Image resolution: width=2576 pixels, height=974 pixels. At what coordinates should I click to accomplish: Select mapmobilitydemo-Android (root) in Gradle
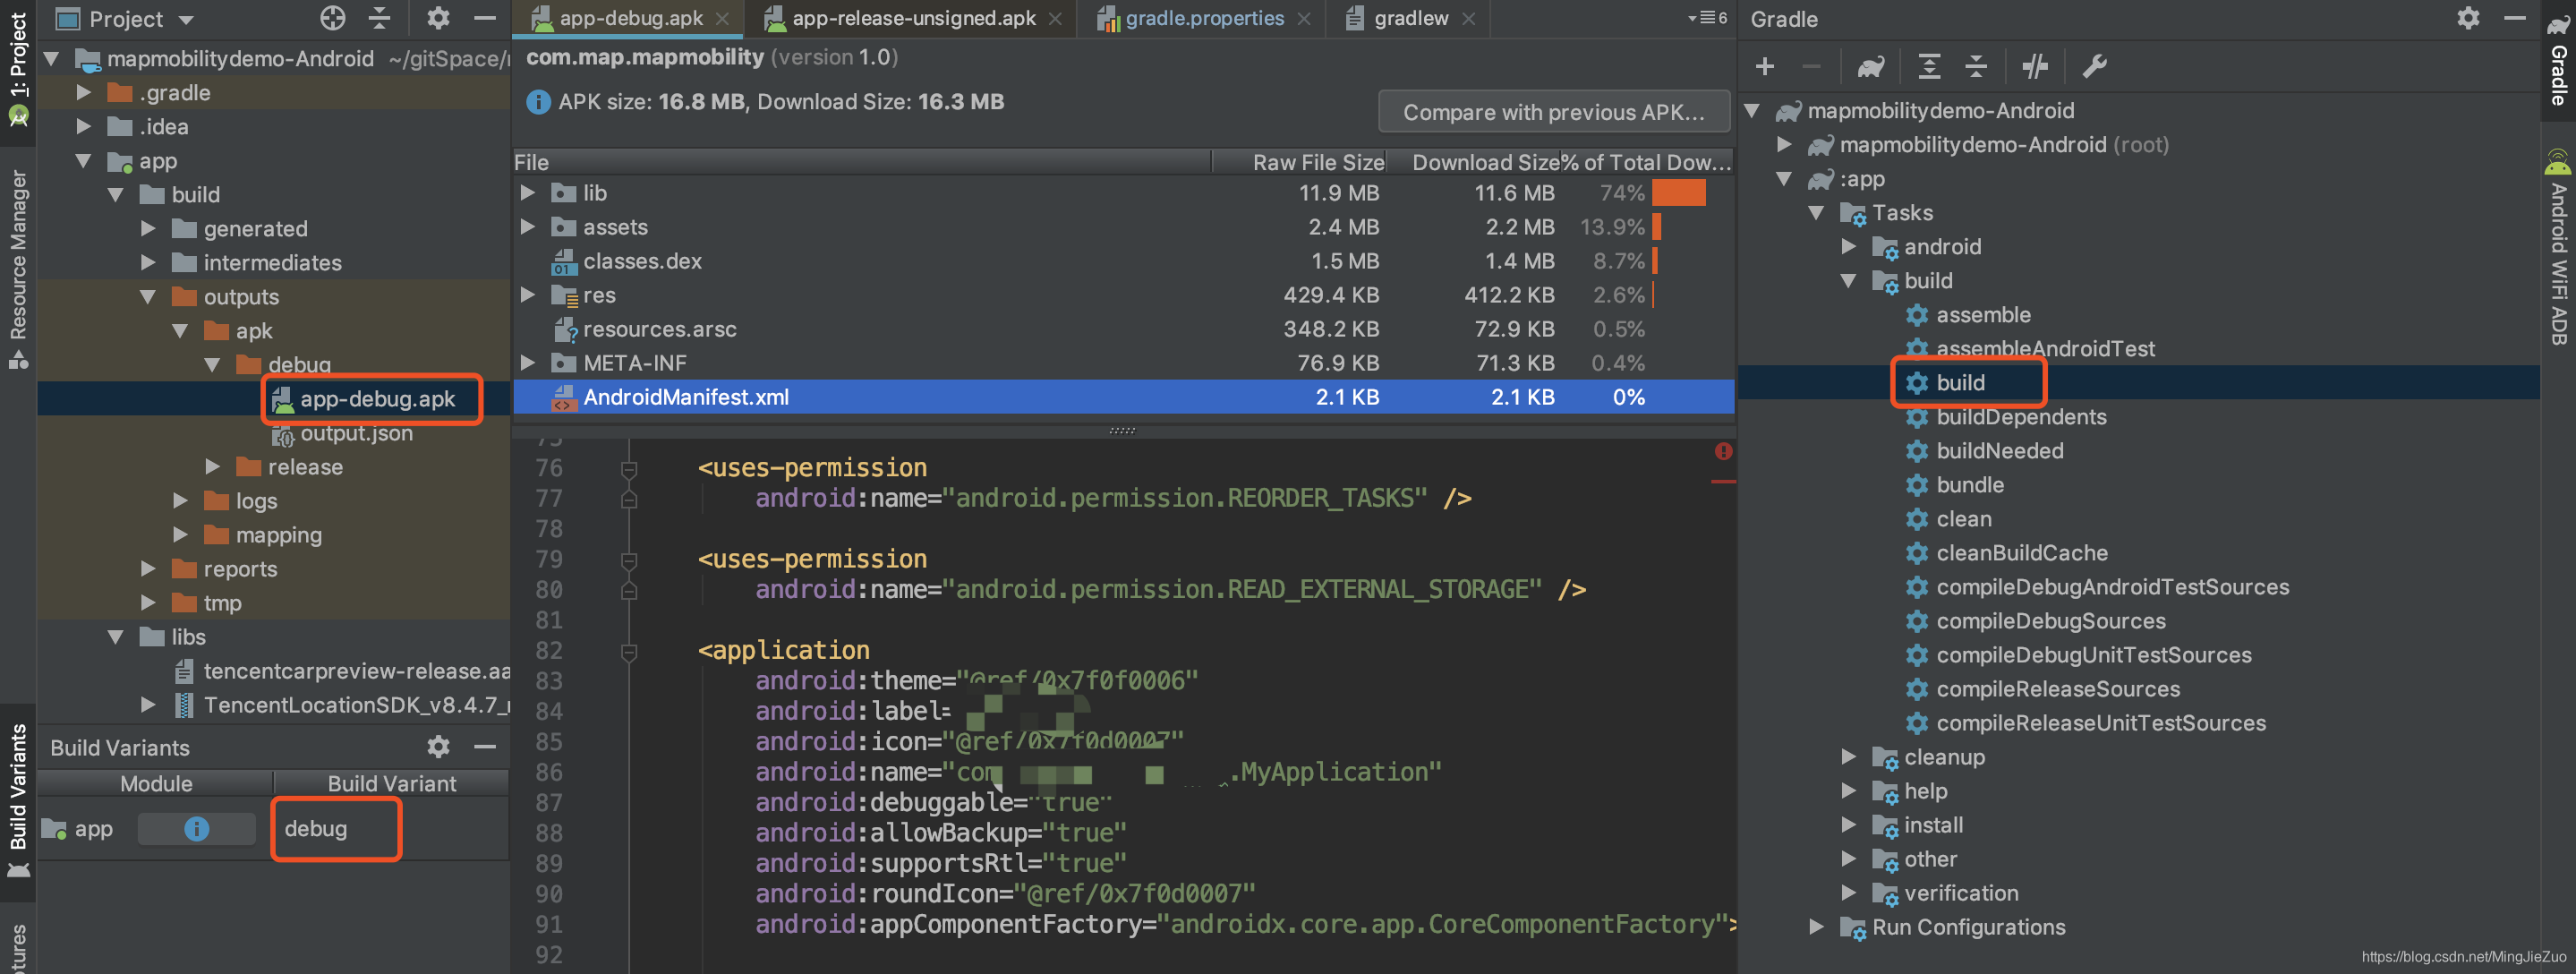2003,145
